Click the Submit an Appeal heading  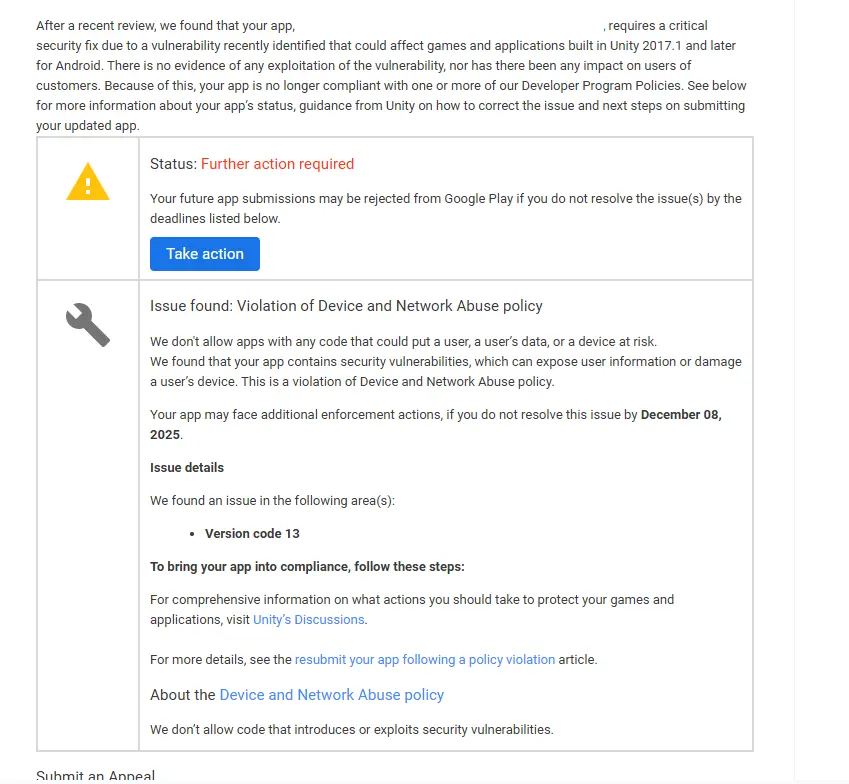pos(96,776)
